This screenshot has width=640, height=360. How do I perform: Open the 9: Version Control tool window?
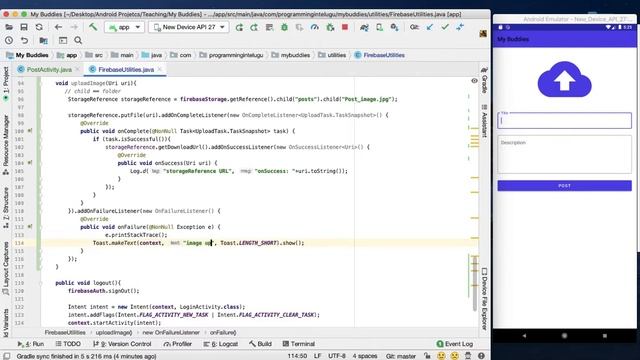[x=122, y=344]
